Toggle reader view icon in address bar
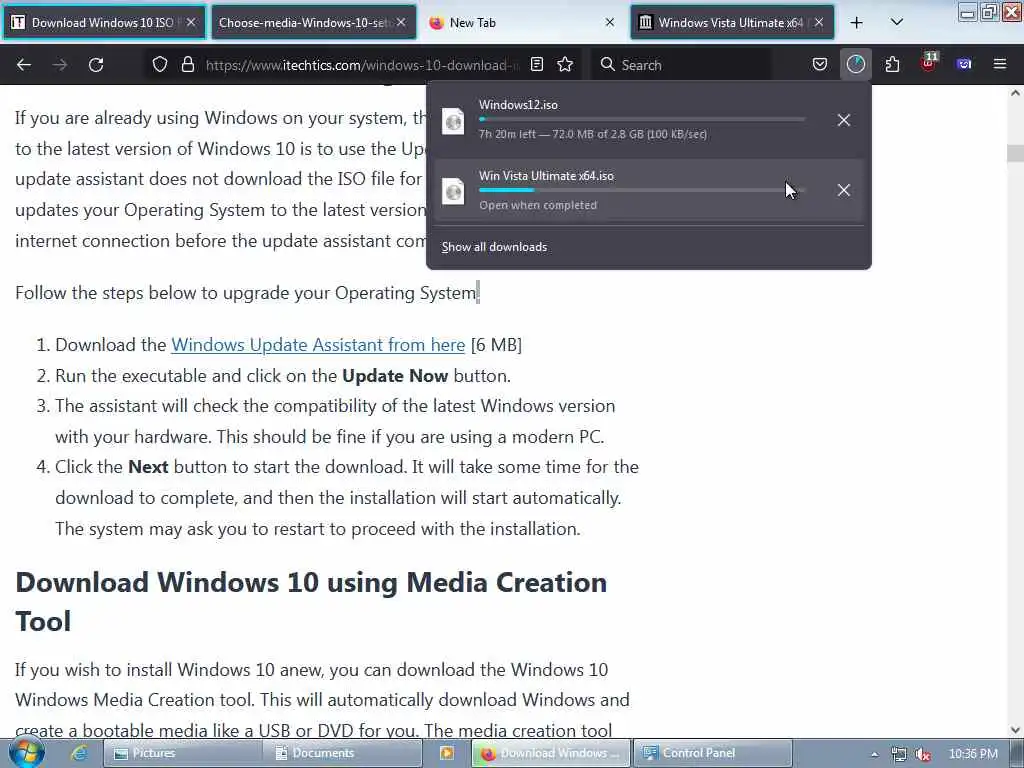This screenshot has width=1024, height=768. pos(537,65)
